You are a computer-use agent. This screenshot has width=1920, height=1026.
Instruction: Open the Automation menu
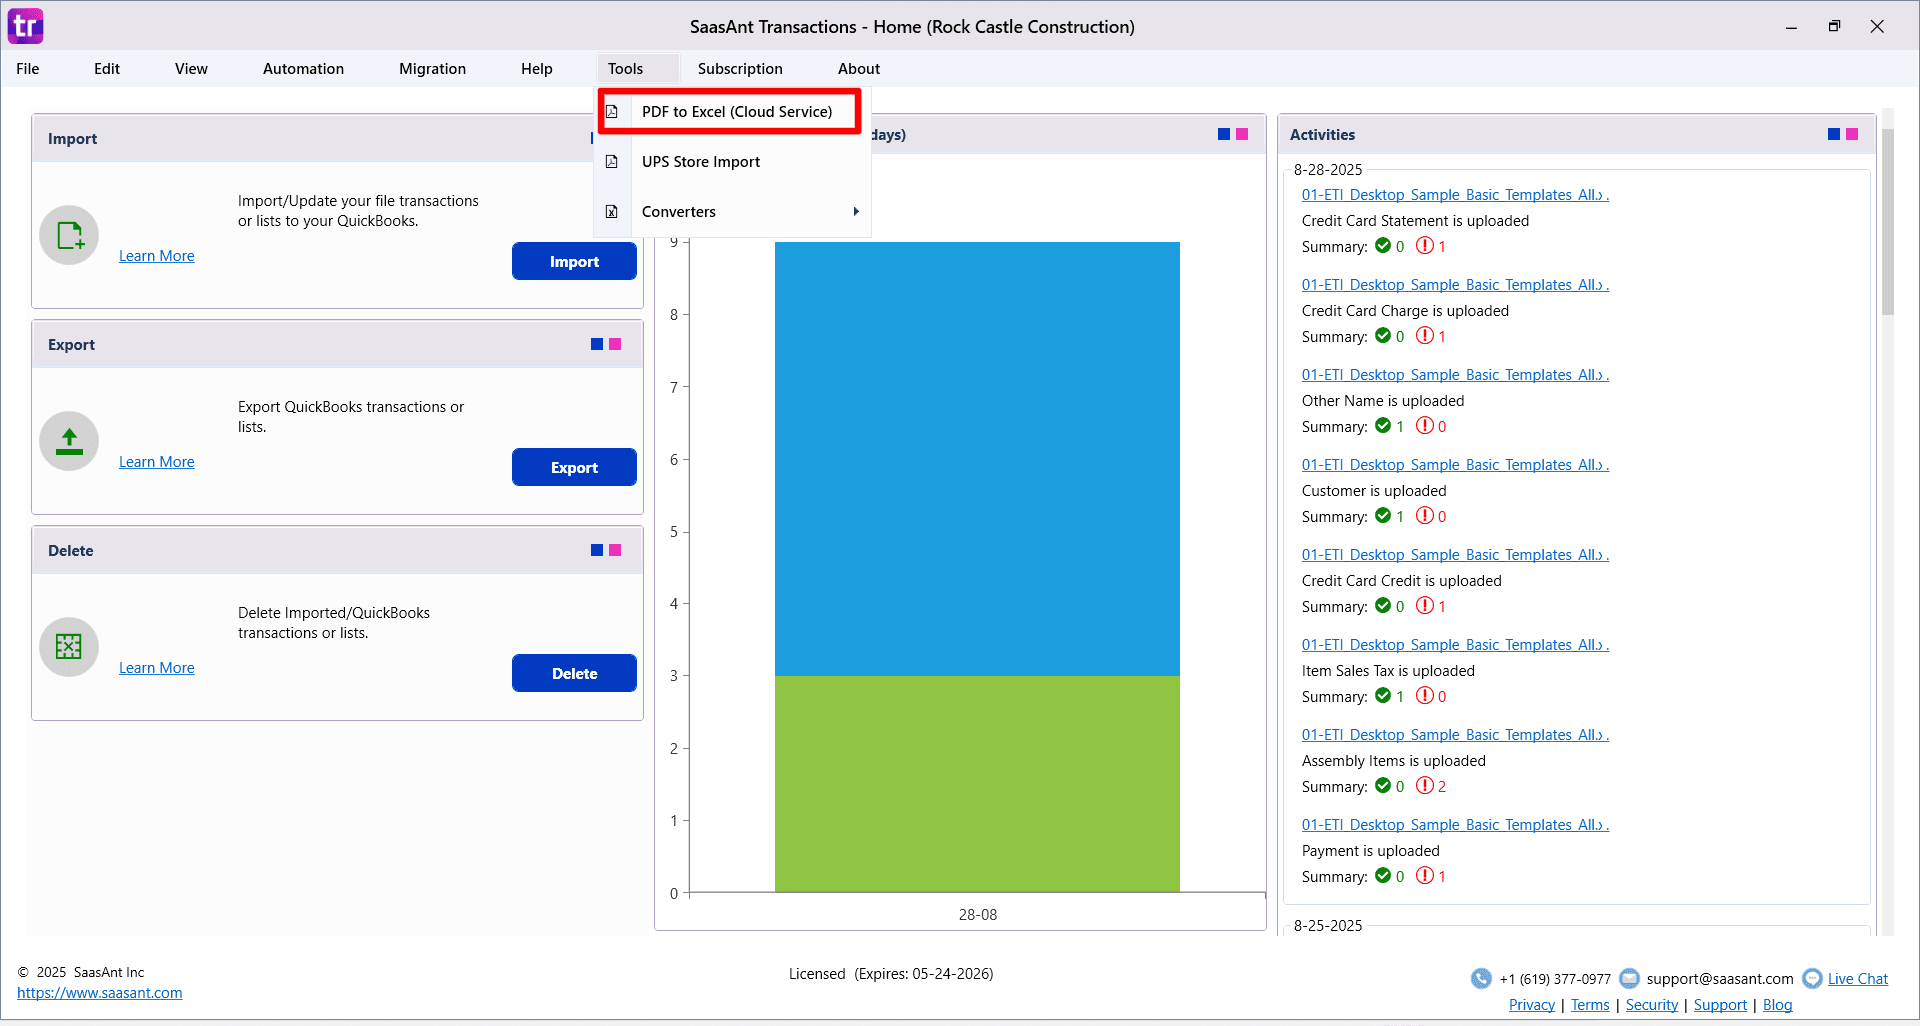(303, 69)
